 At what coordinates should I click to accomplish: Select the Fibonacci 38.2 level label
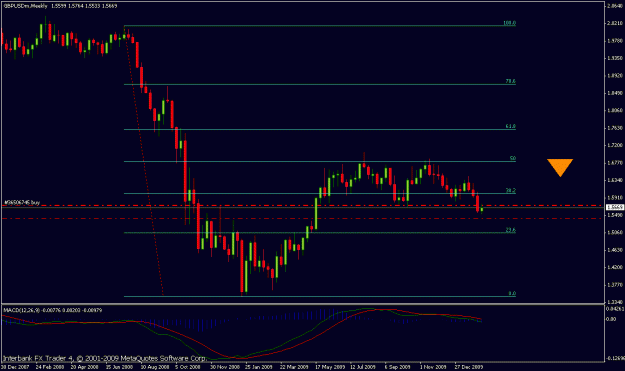click(x=511, y=190)
